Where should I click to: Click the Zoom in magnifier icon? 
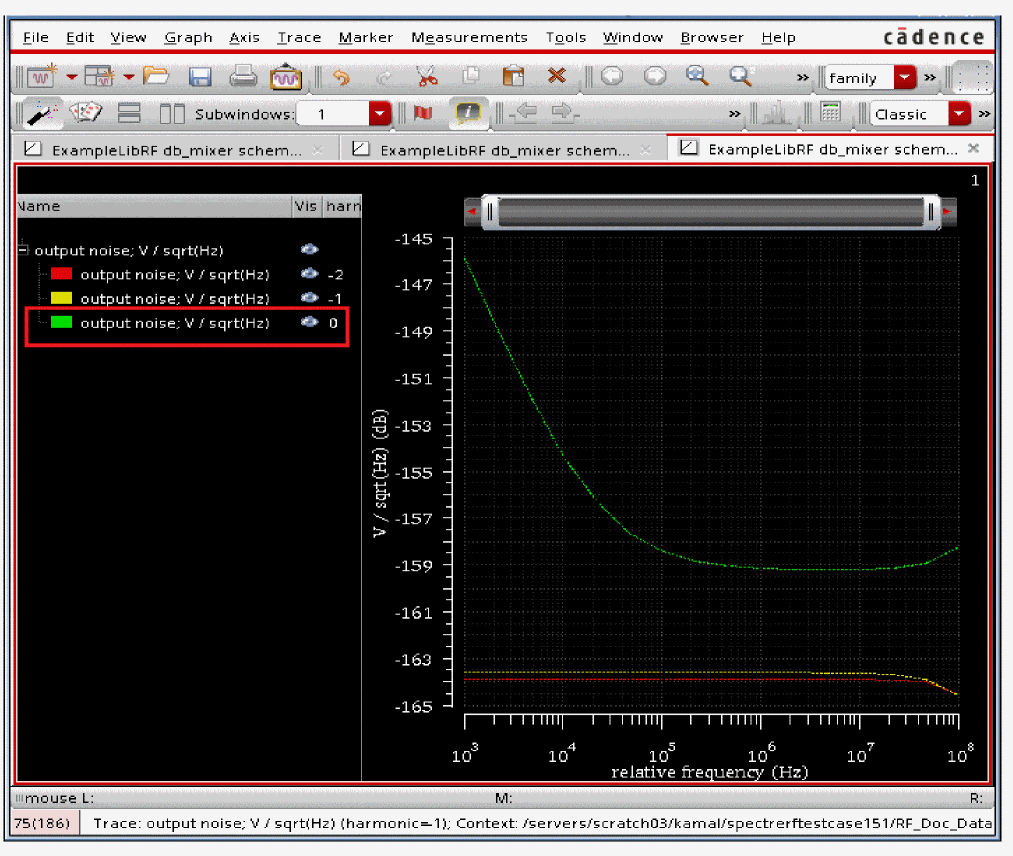[697, 76]
